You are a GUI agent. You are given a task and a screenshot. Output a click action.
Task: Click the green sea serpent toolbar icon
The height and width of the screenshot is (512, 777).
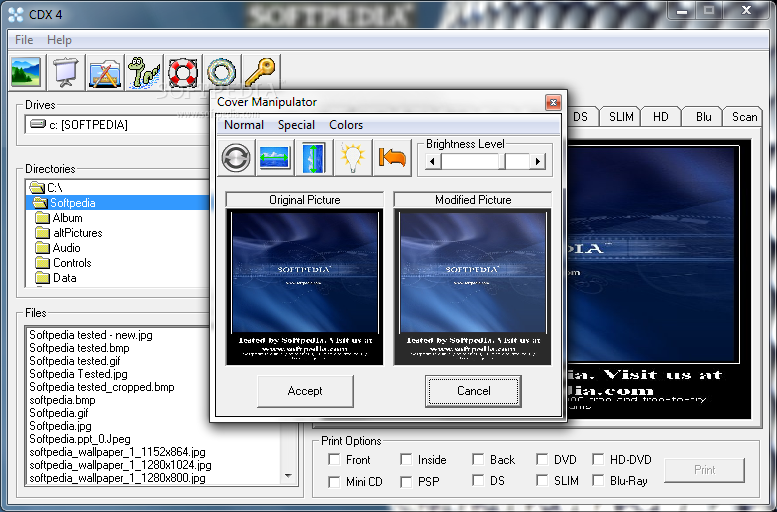tap(144, 72)
